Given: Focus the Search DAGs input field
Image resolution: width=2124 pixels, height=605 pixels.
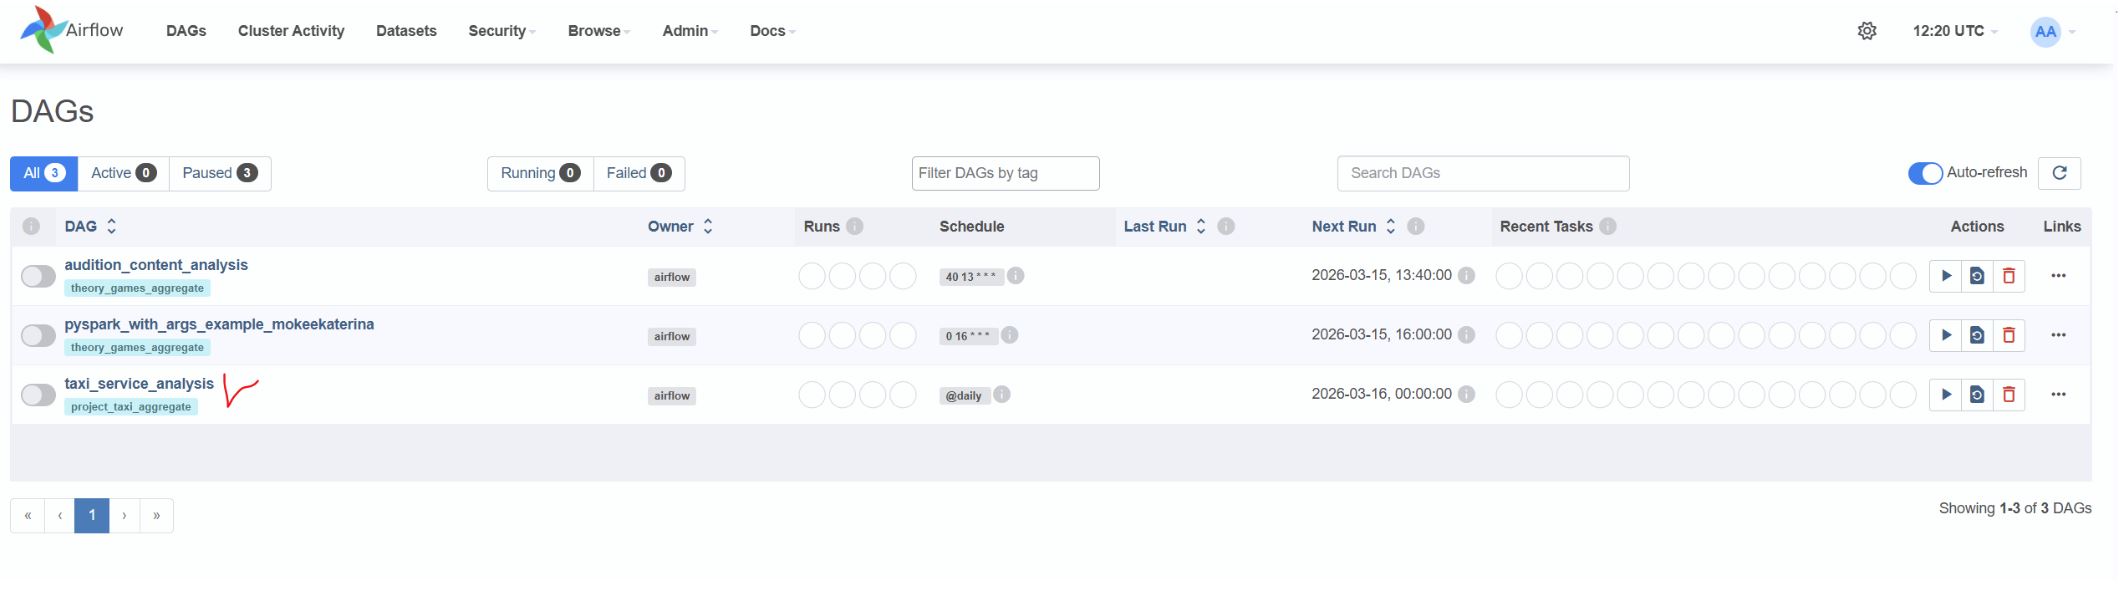Looking at the screenshot, I should [1483, 173].
